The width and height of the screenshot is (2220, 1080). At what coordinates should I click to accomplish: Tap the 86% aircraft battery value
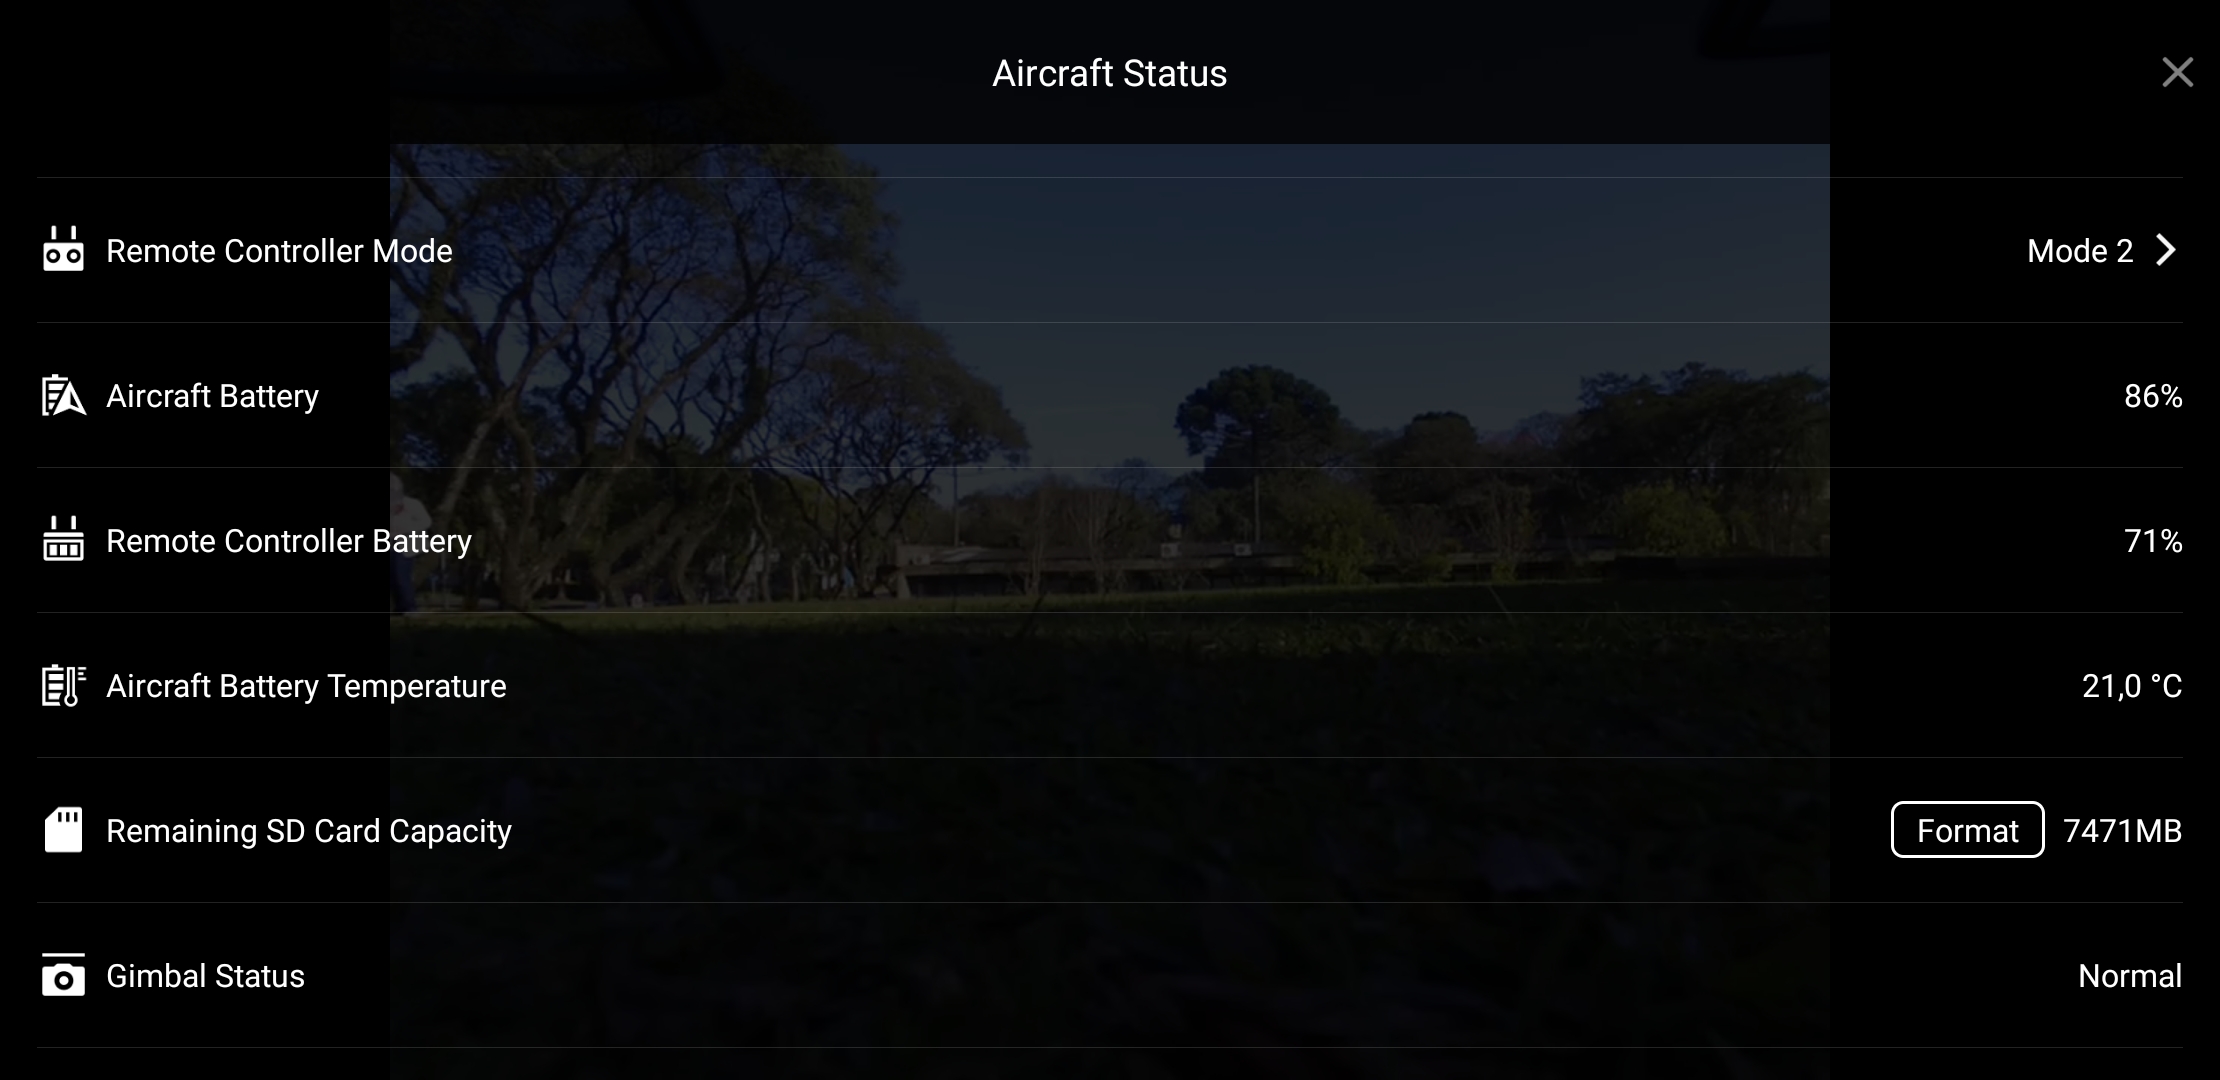(2153, 396)
